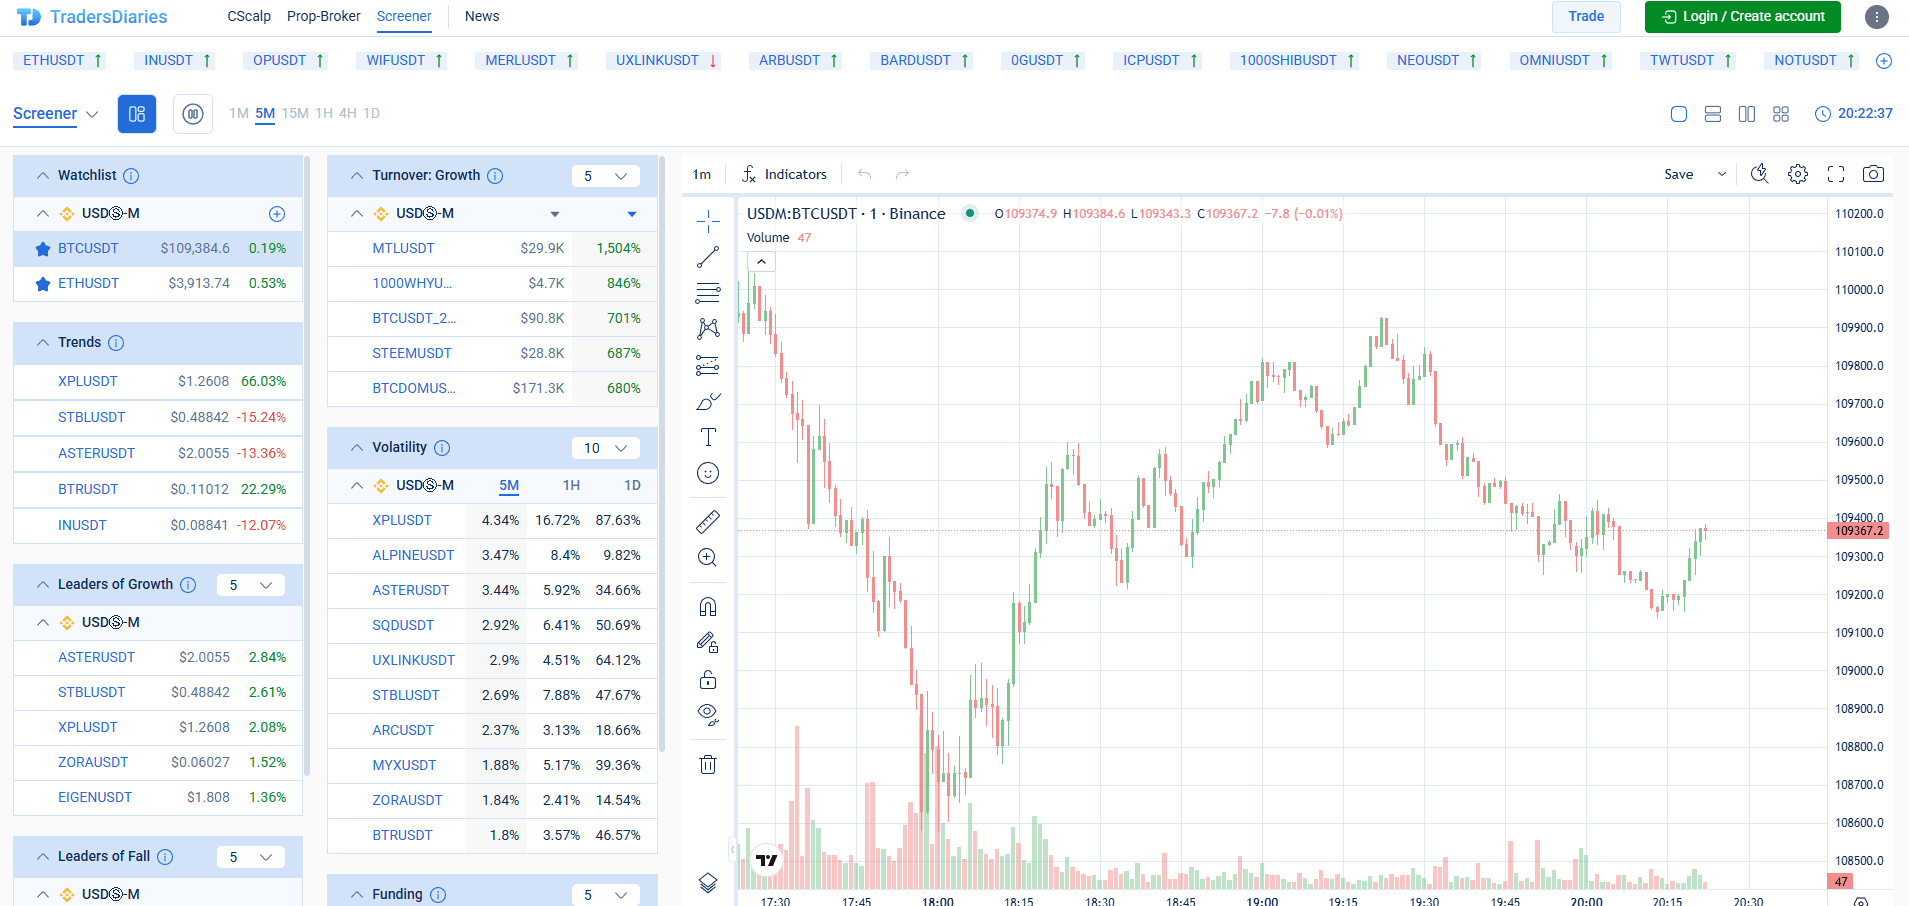
Task: Toggle lock all drawing tools
Action: pyautogui.click(x=708, y=680)
